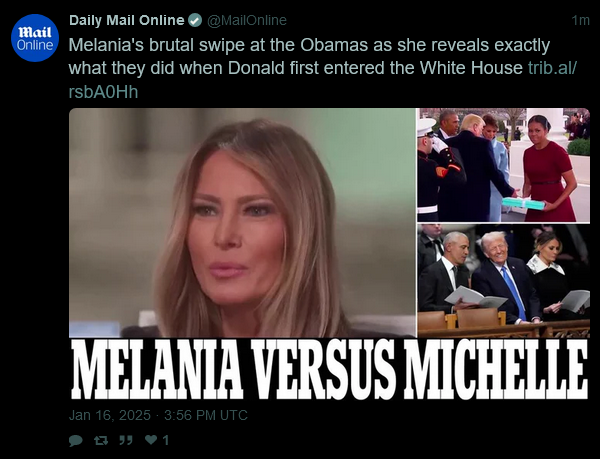Viewport: 600px width, 459px height.
Task: Enlarge the large Melania close-up image
Action: tap(242, 223)
